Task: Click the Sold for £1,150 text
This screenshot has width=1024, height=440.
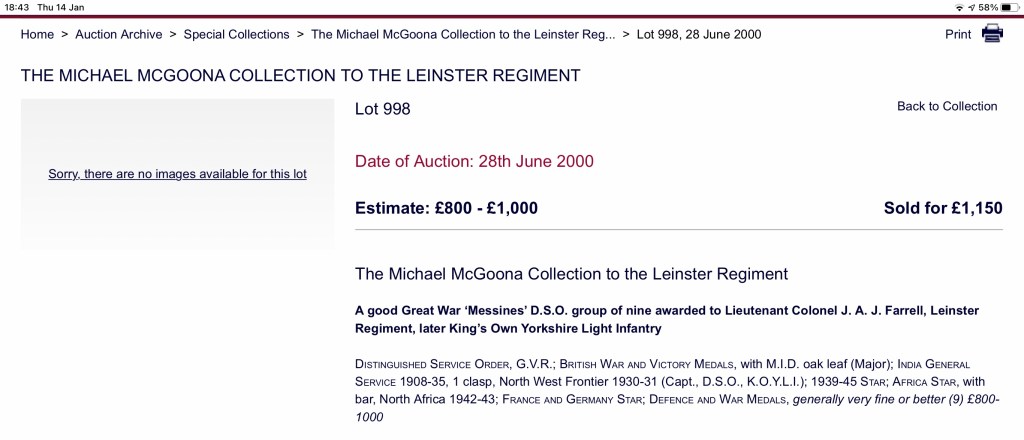Action: [x=942, y=208]
